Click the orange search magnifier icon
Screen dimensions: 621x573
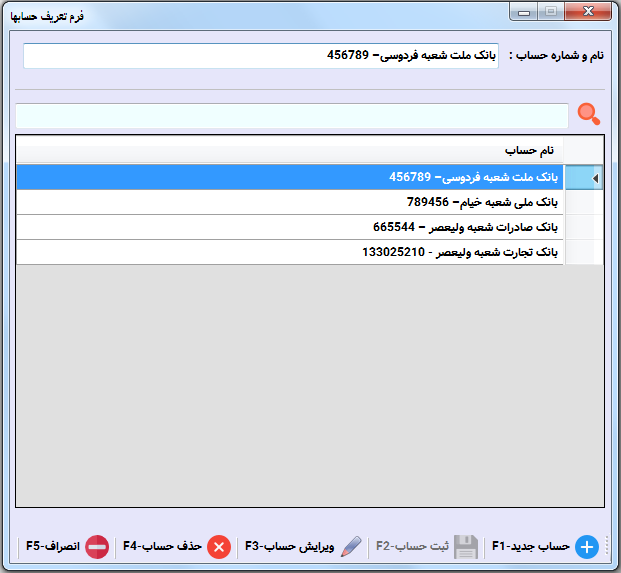pos(589,114)
